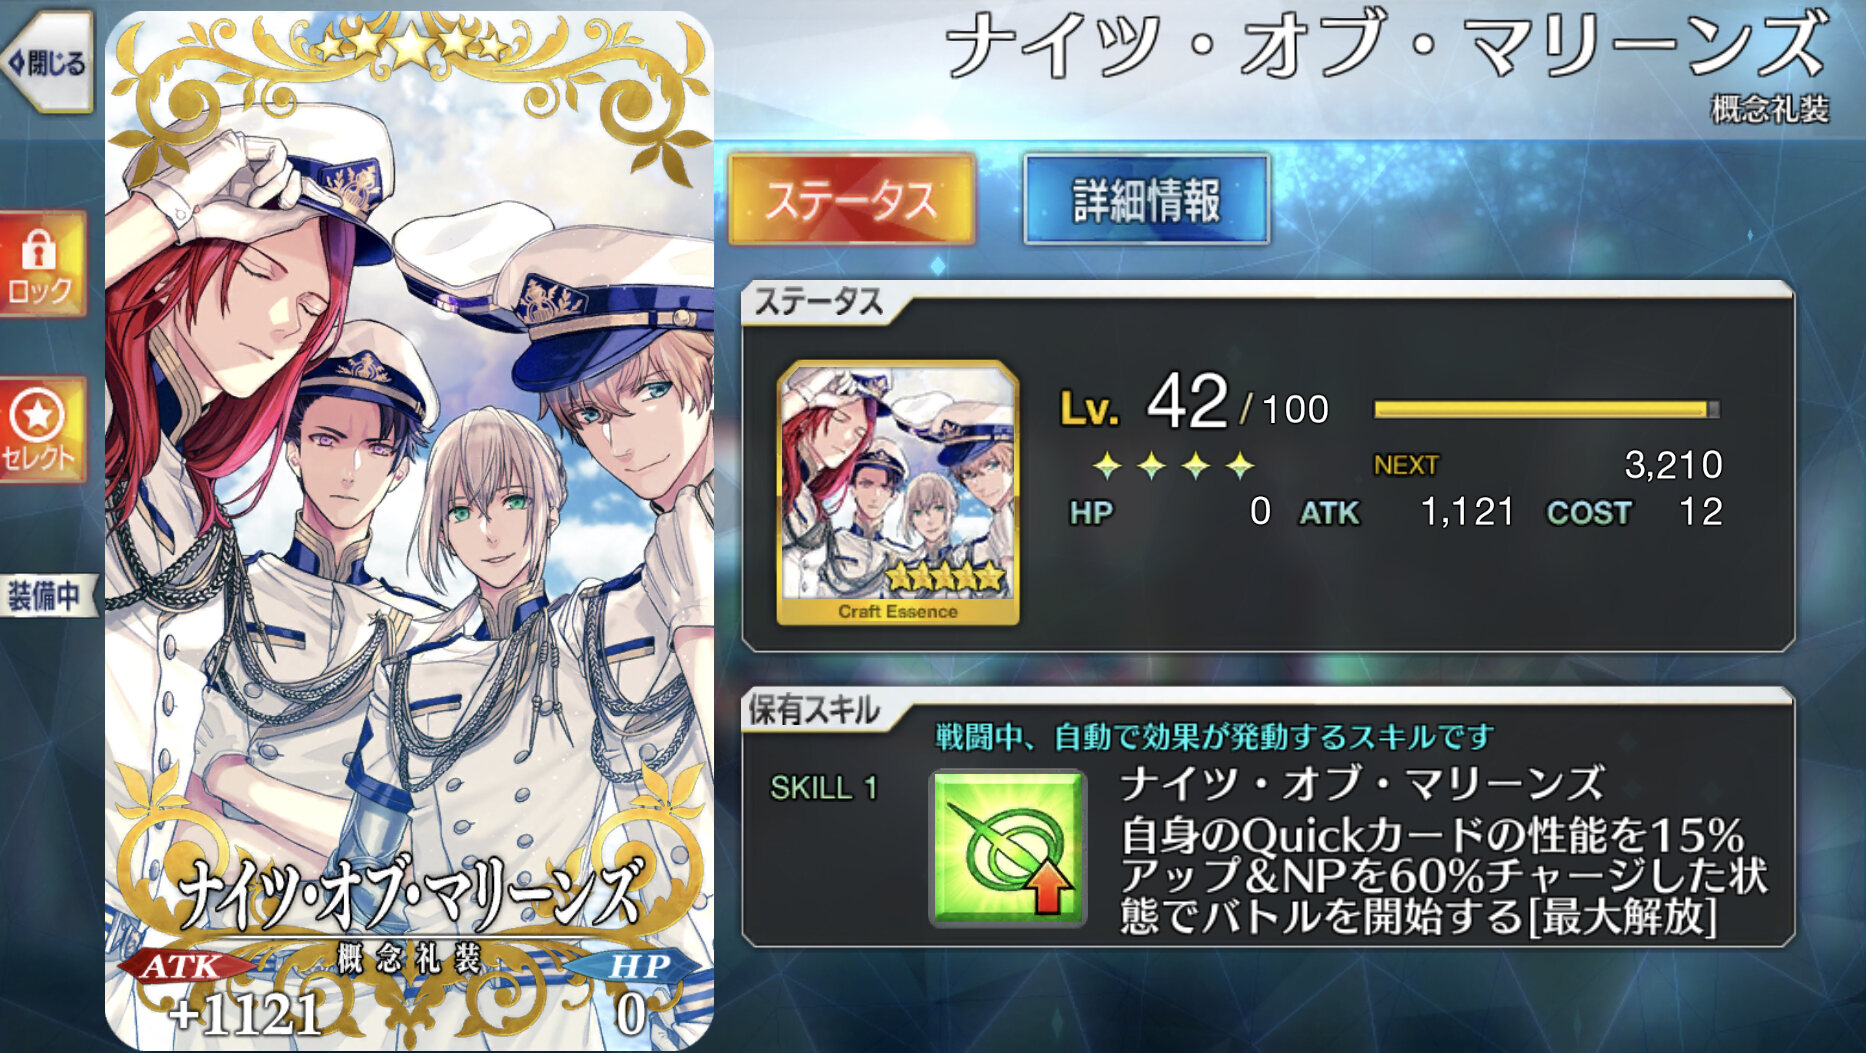Screen dimensions: 1866x1053
Task: Switch to the 詳細情報 tab
Action: point(1146,199)
